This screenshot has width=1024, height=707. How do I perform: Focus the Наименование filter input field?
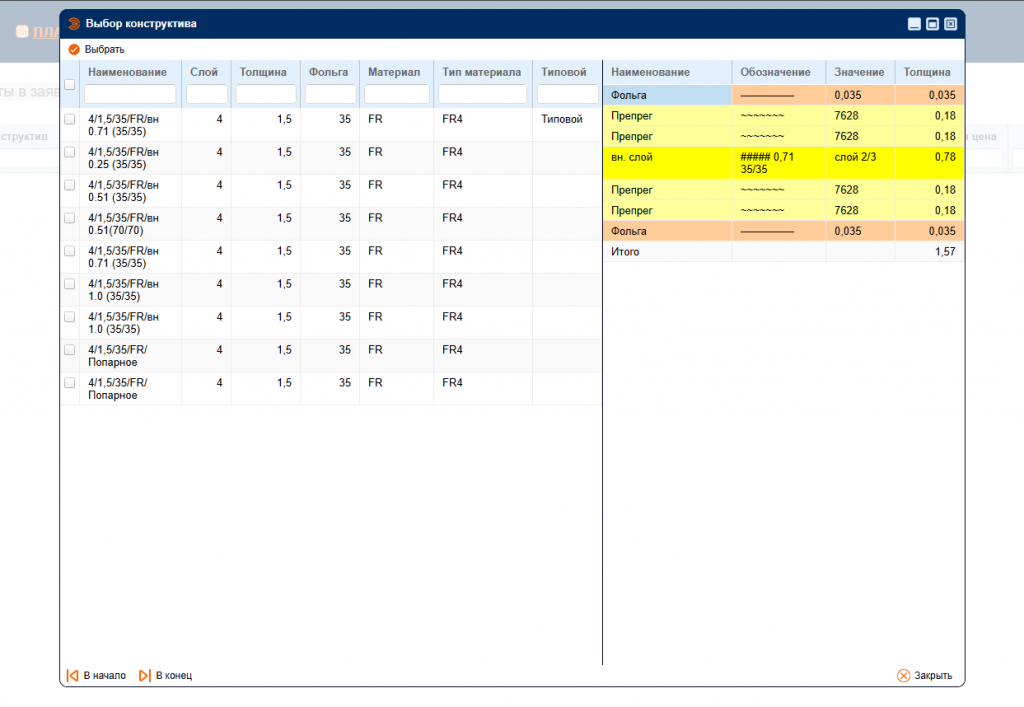130,94
